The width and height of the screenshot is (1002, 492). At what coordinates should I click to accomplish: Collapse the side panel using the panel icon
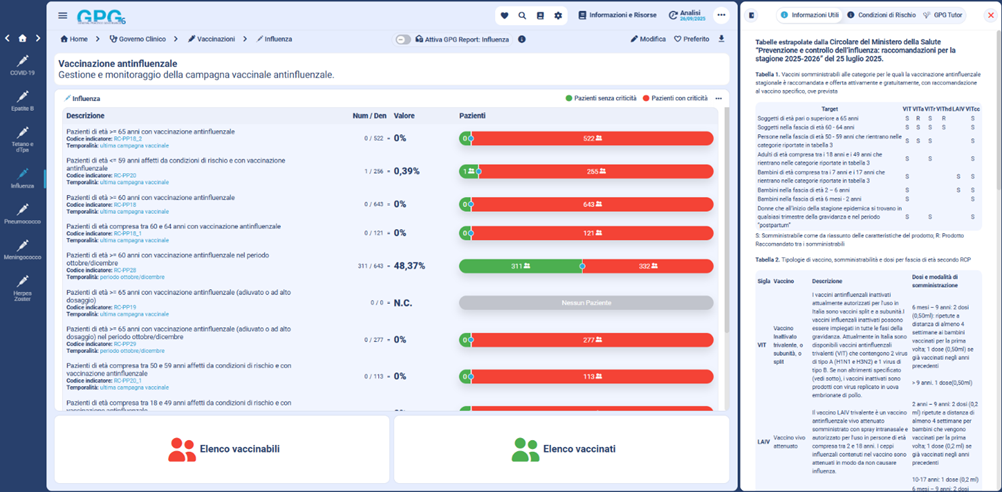[x=753, y=16]
